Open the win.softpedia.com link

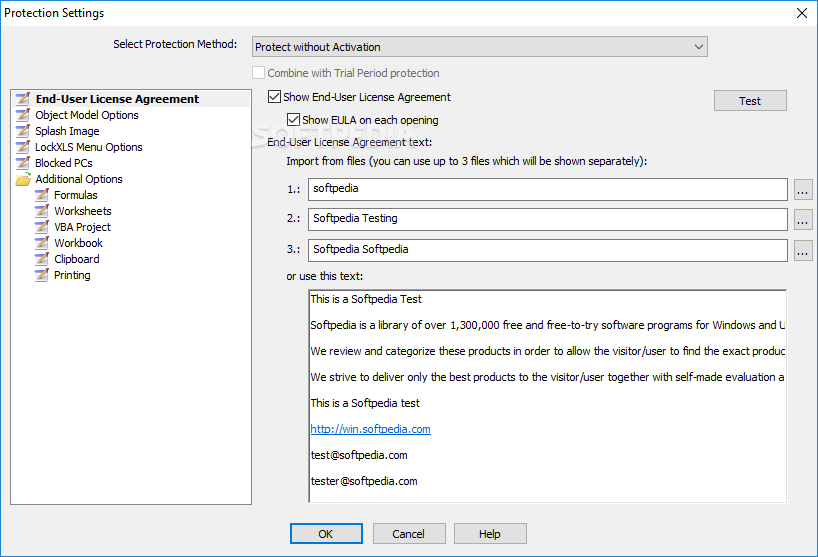[x=370, y=429]
